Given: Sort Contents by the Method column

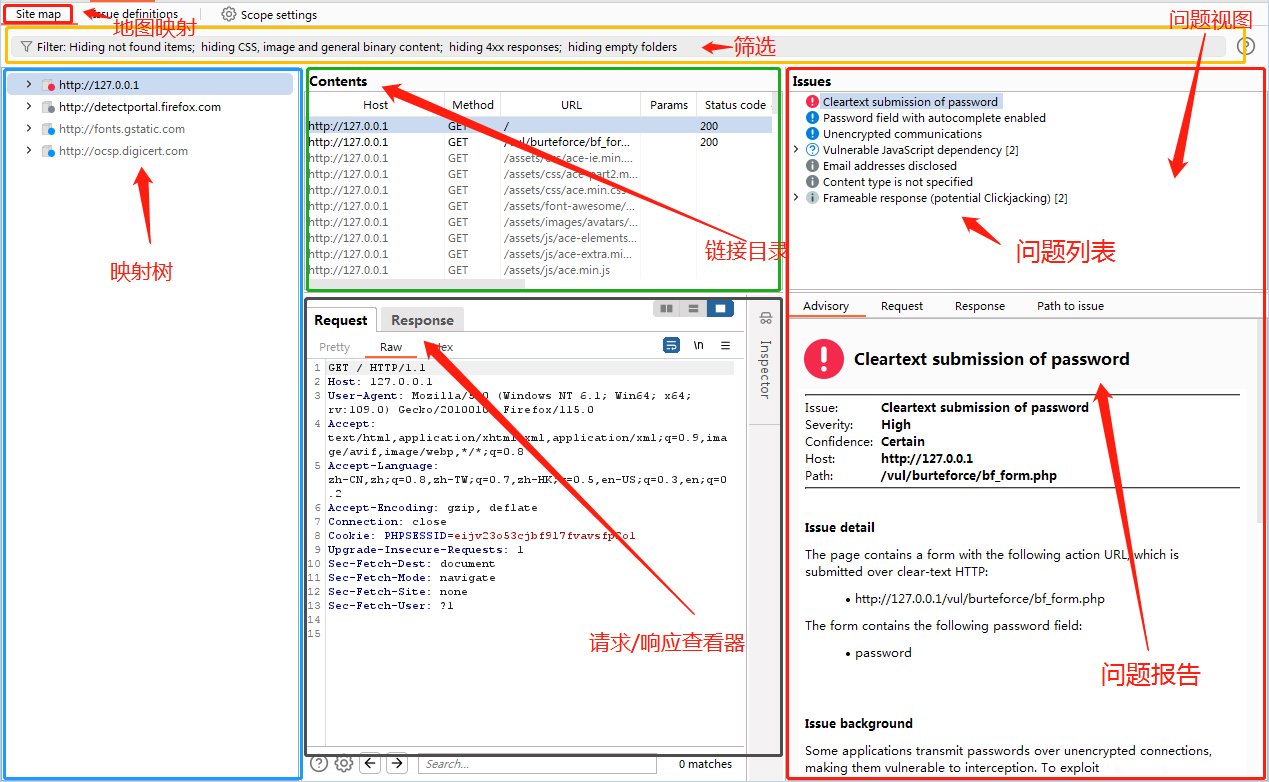Looking at the screenshot, I should (473, 104).
